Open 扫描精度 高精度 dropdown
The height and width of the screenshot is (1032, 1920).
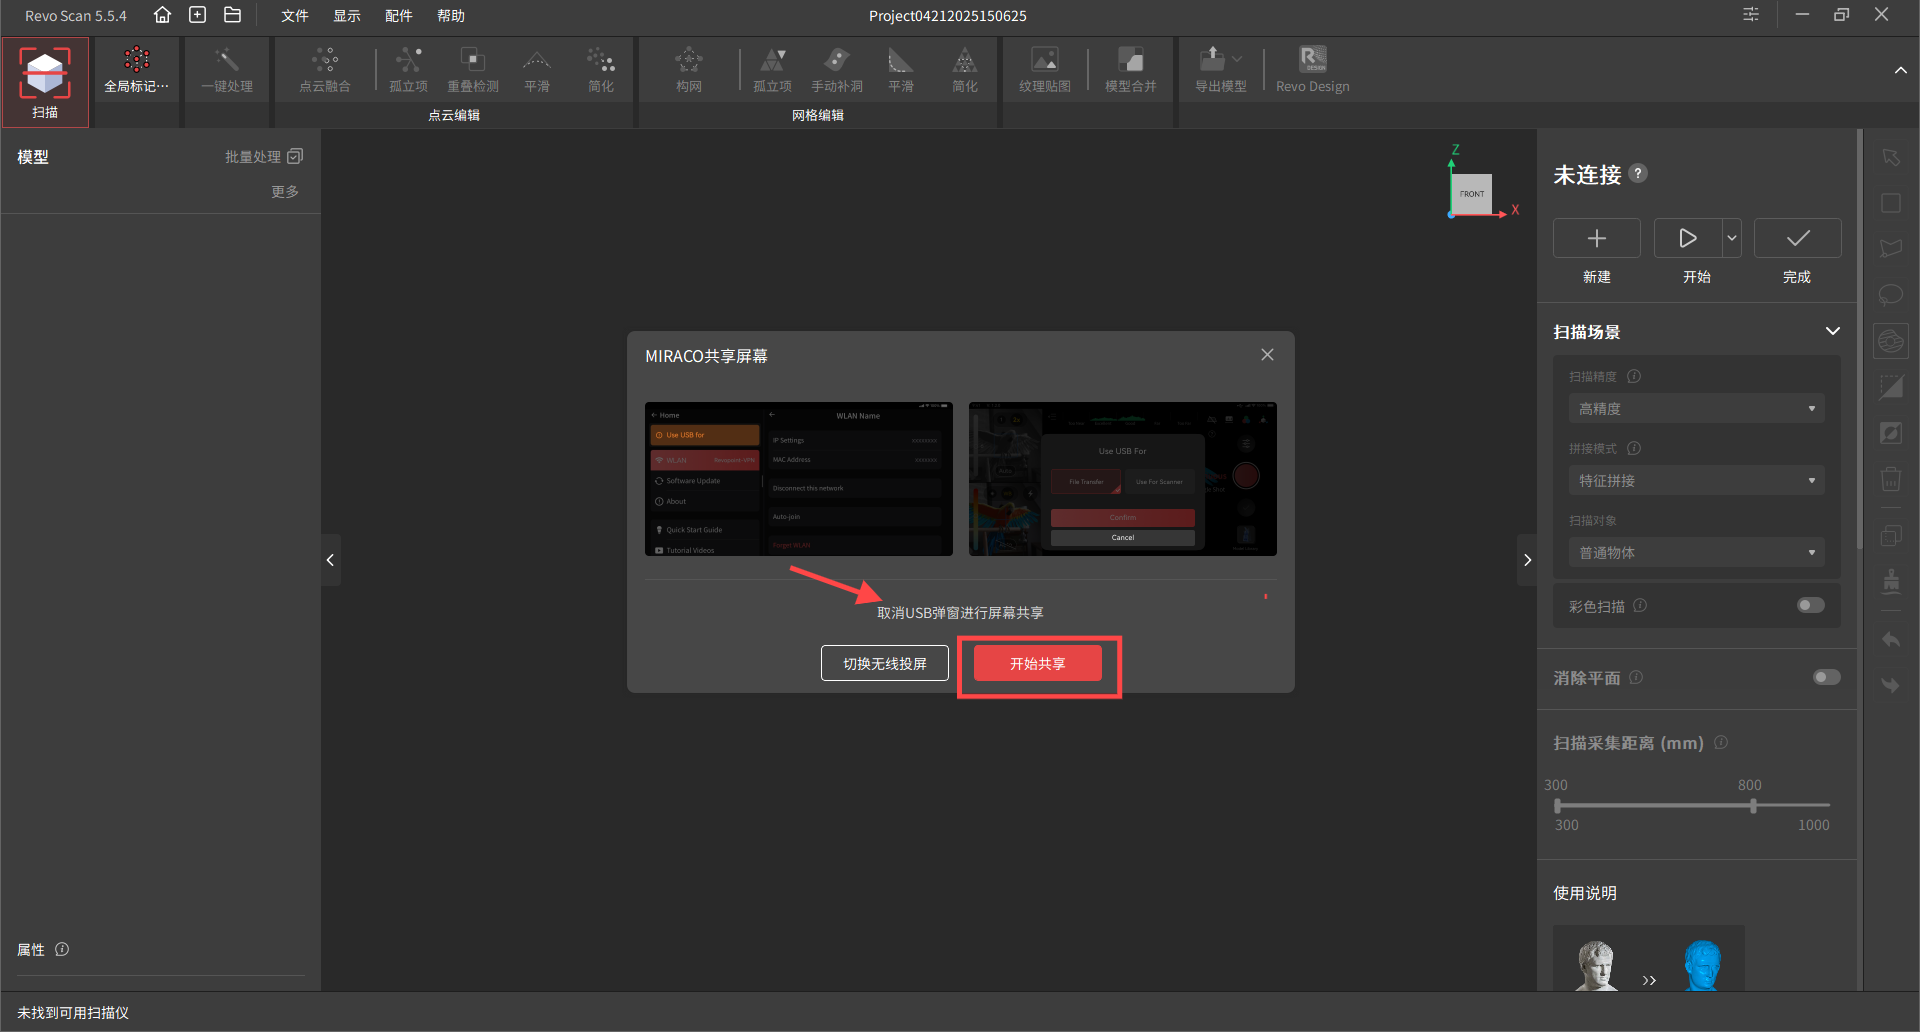coord(1697,408)
